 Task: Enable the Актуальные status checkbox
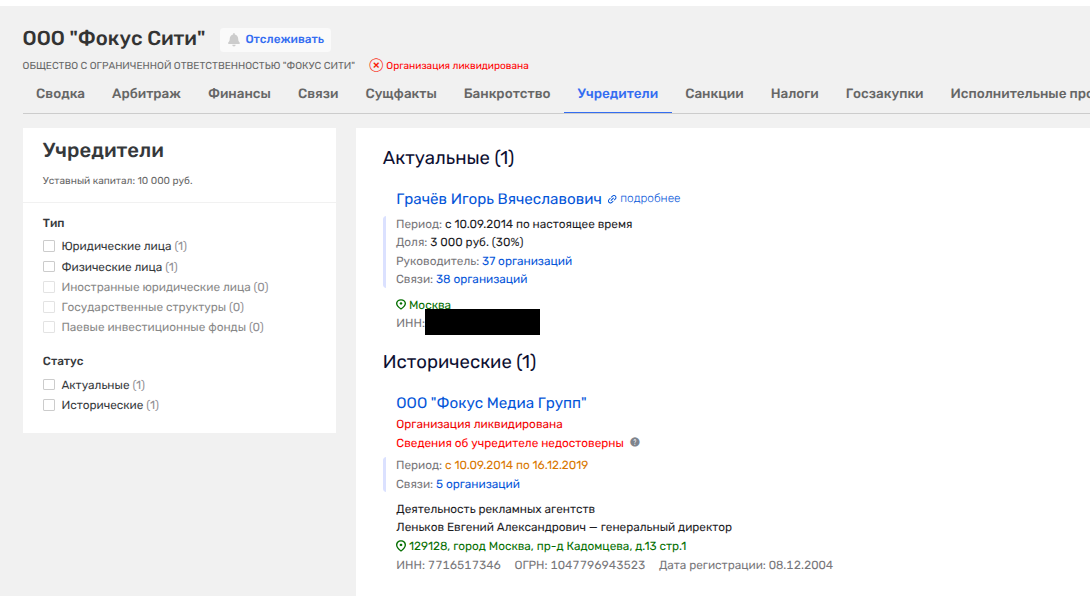click(x=49, y=385)
